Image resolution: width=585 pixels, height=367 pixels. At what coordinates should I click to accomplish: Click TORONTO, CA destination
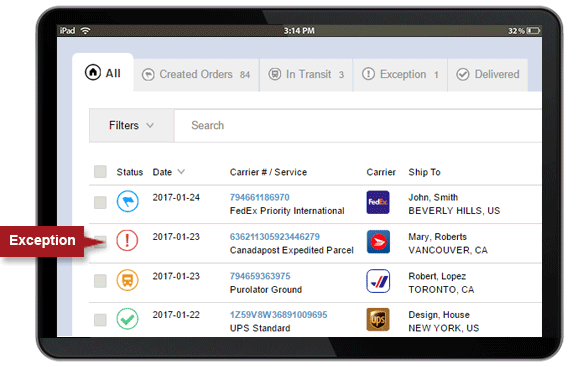pyautogui.click(x=441, y=290)
